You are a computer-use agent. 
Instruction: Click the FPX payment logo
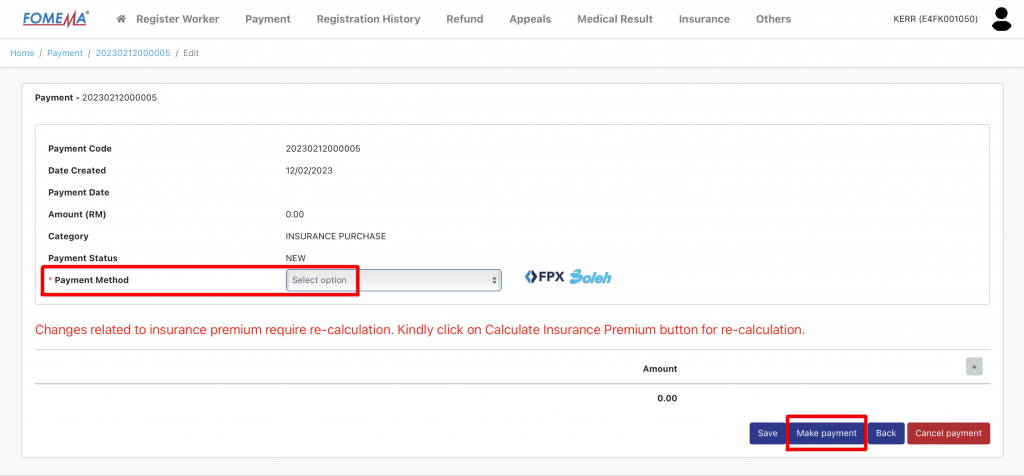[545, 278]
